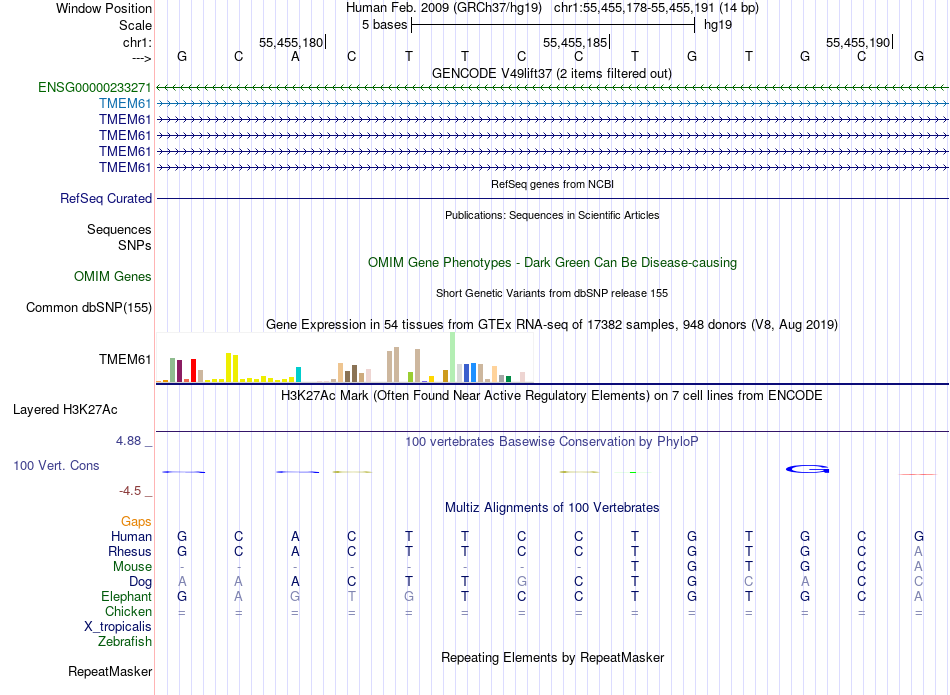Click the GENCODE V49lift37 track title
Viewport: 950px width, 695px height.
pyautogui.click(x=552, y=74)
